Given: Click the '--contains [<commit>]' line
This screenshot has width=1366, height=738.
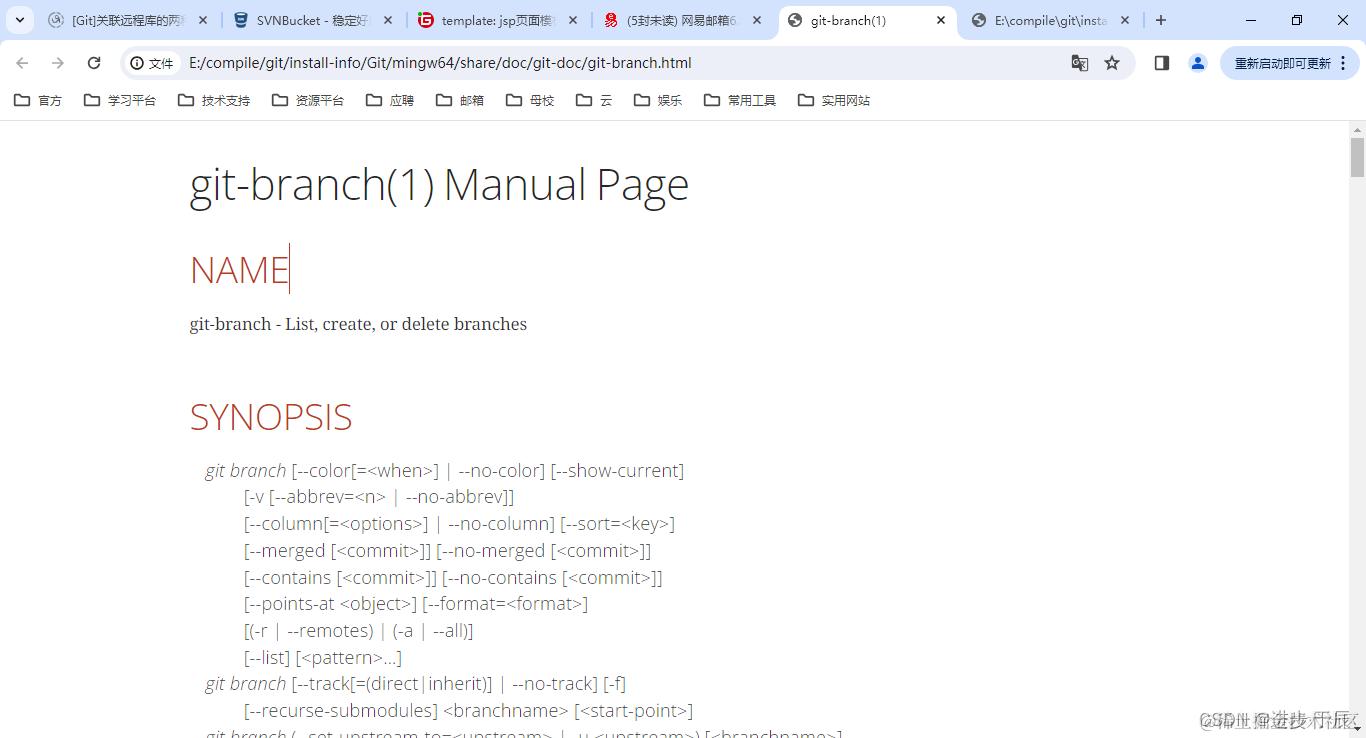Looking at the screenshot, I should 453,578.
